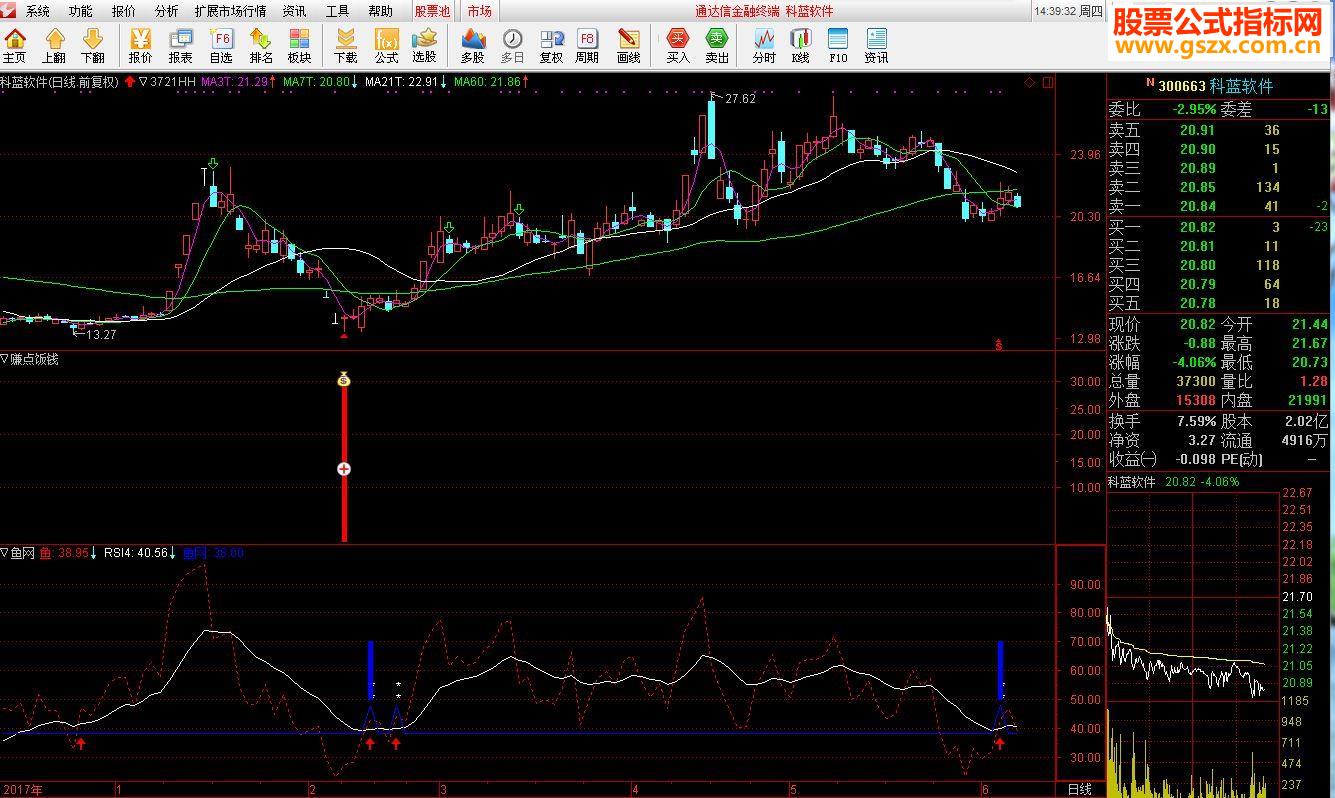This screenshot has width=1335, height=798.
Task: Click the 27.62 high price marker
Action: click(x=740, y=99)
